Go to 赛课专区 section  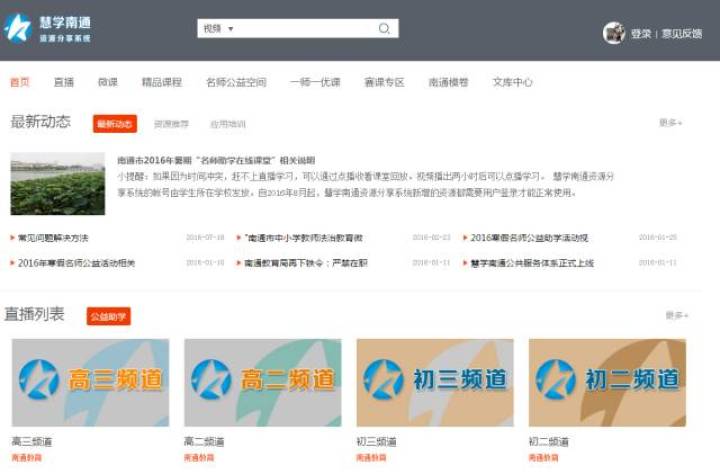[384, 82]
